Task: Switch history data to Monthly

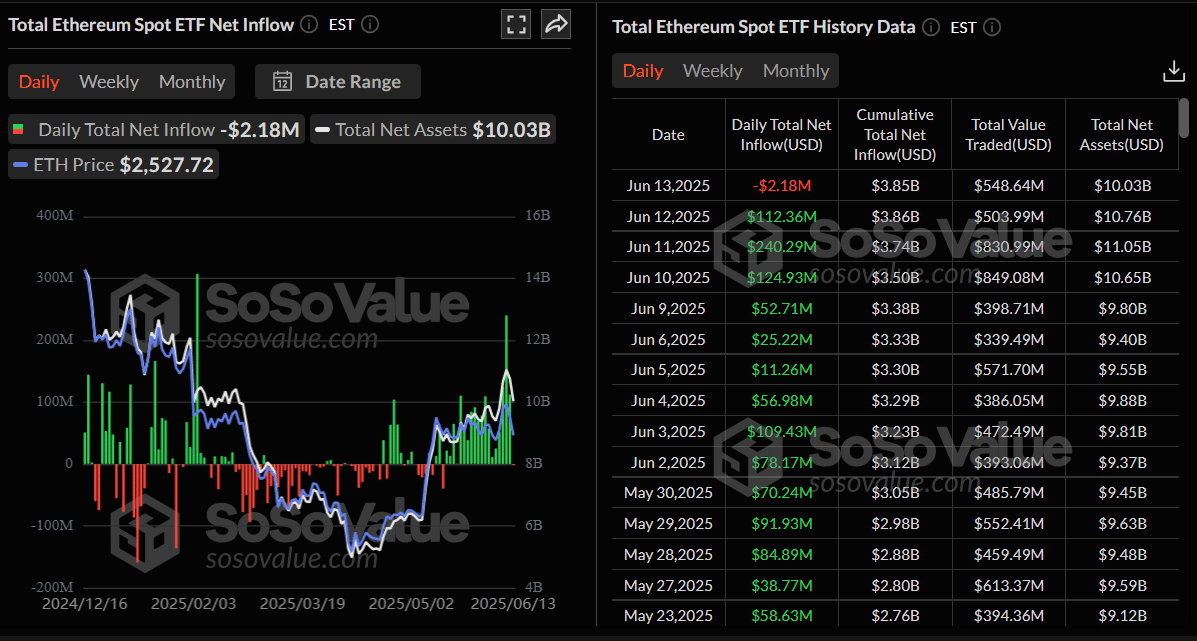Action: click(x=796, y=71)
